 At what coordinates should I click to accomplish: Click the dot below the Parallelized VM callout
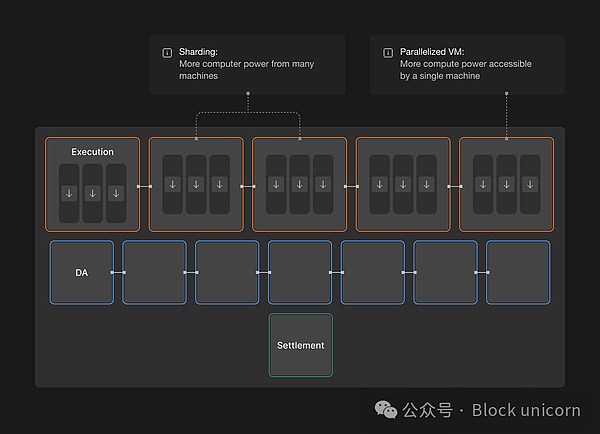coord(507,94)
